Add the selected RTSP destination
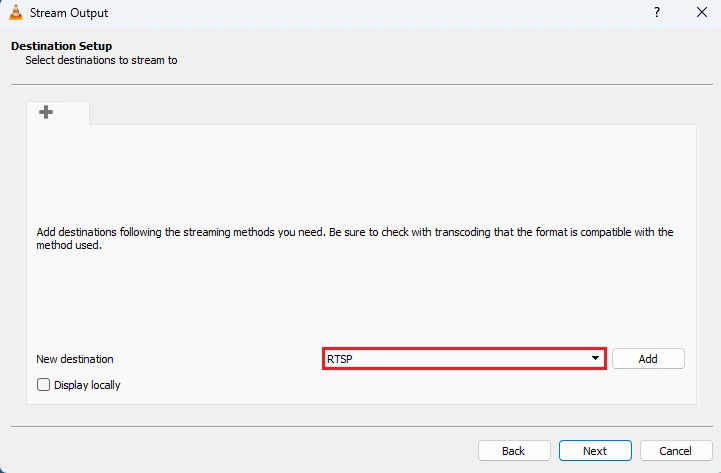 tap(648, 359)
